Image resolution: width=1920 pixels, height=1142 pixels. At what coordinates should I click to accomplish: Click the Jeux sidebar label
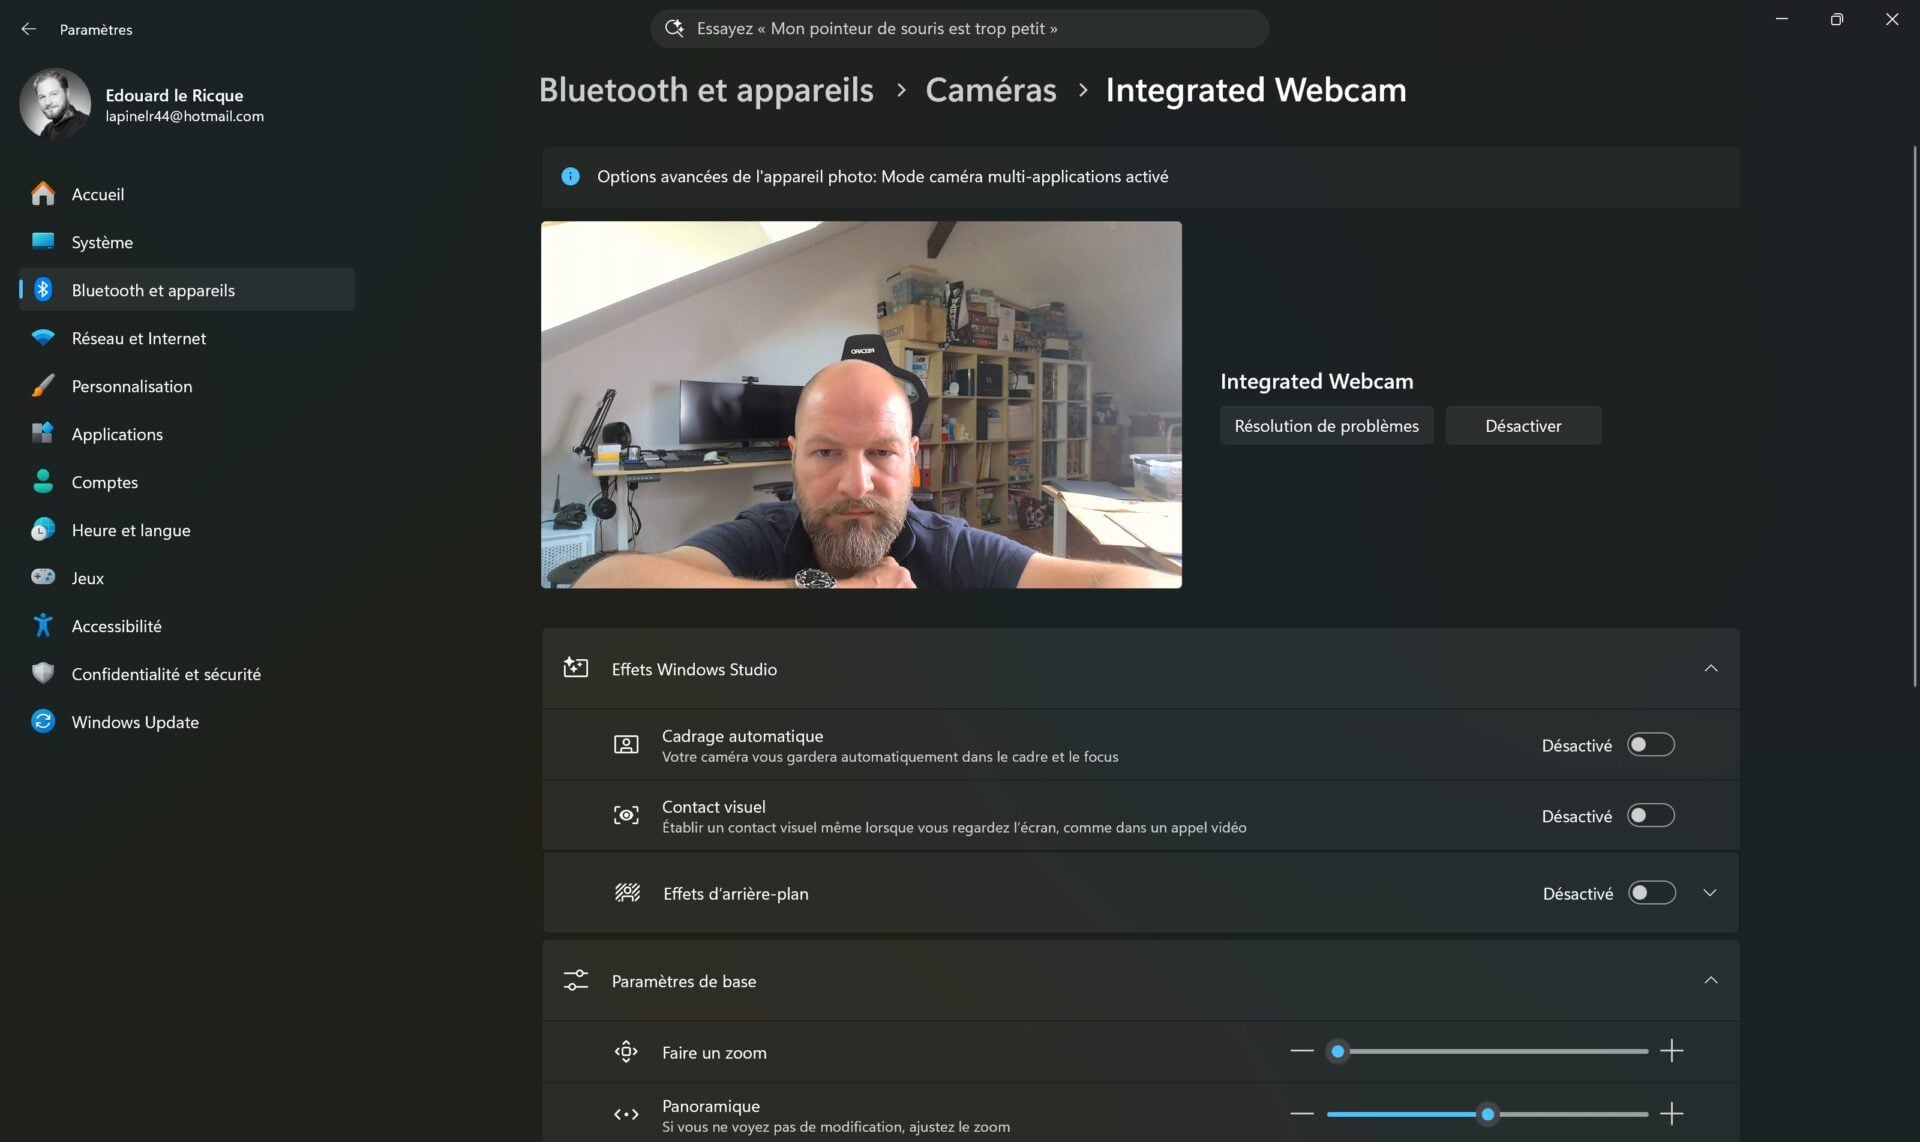coord(87,578)
